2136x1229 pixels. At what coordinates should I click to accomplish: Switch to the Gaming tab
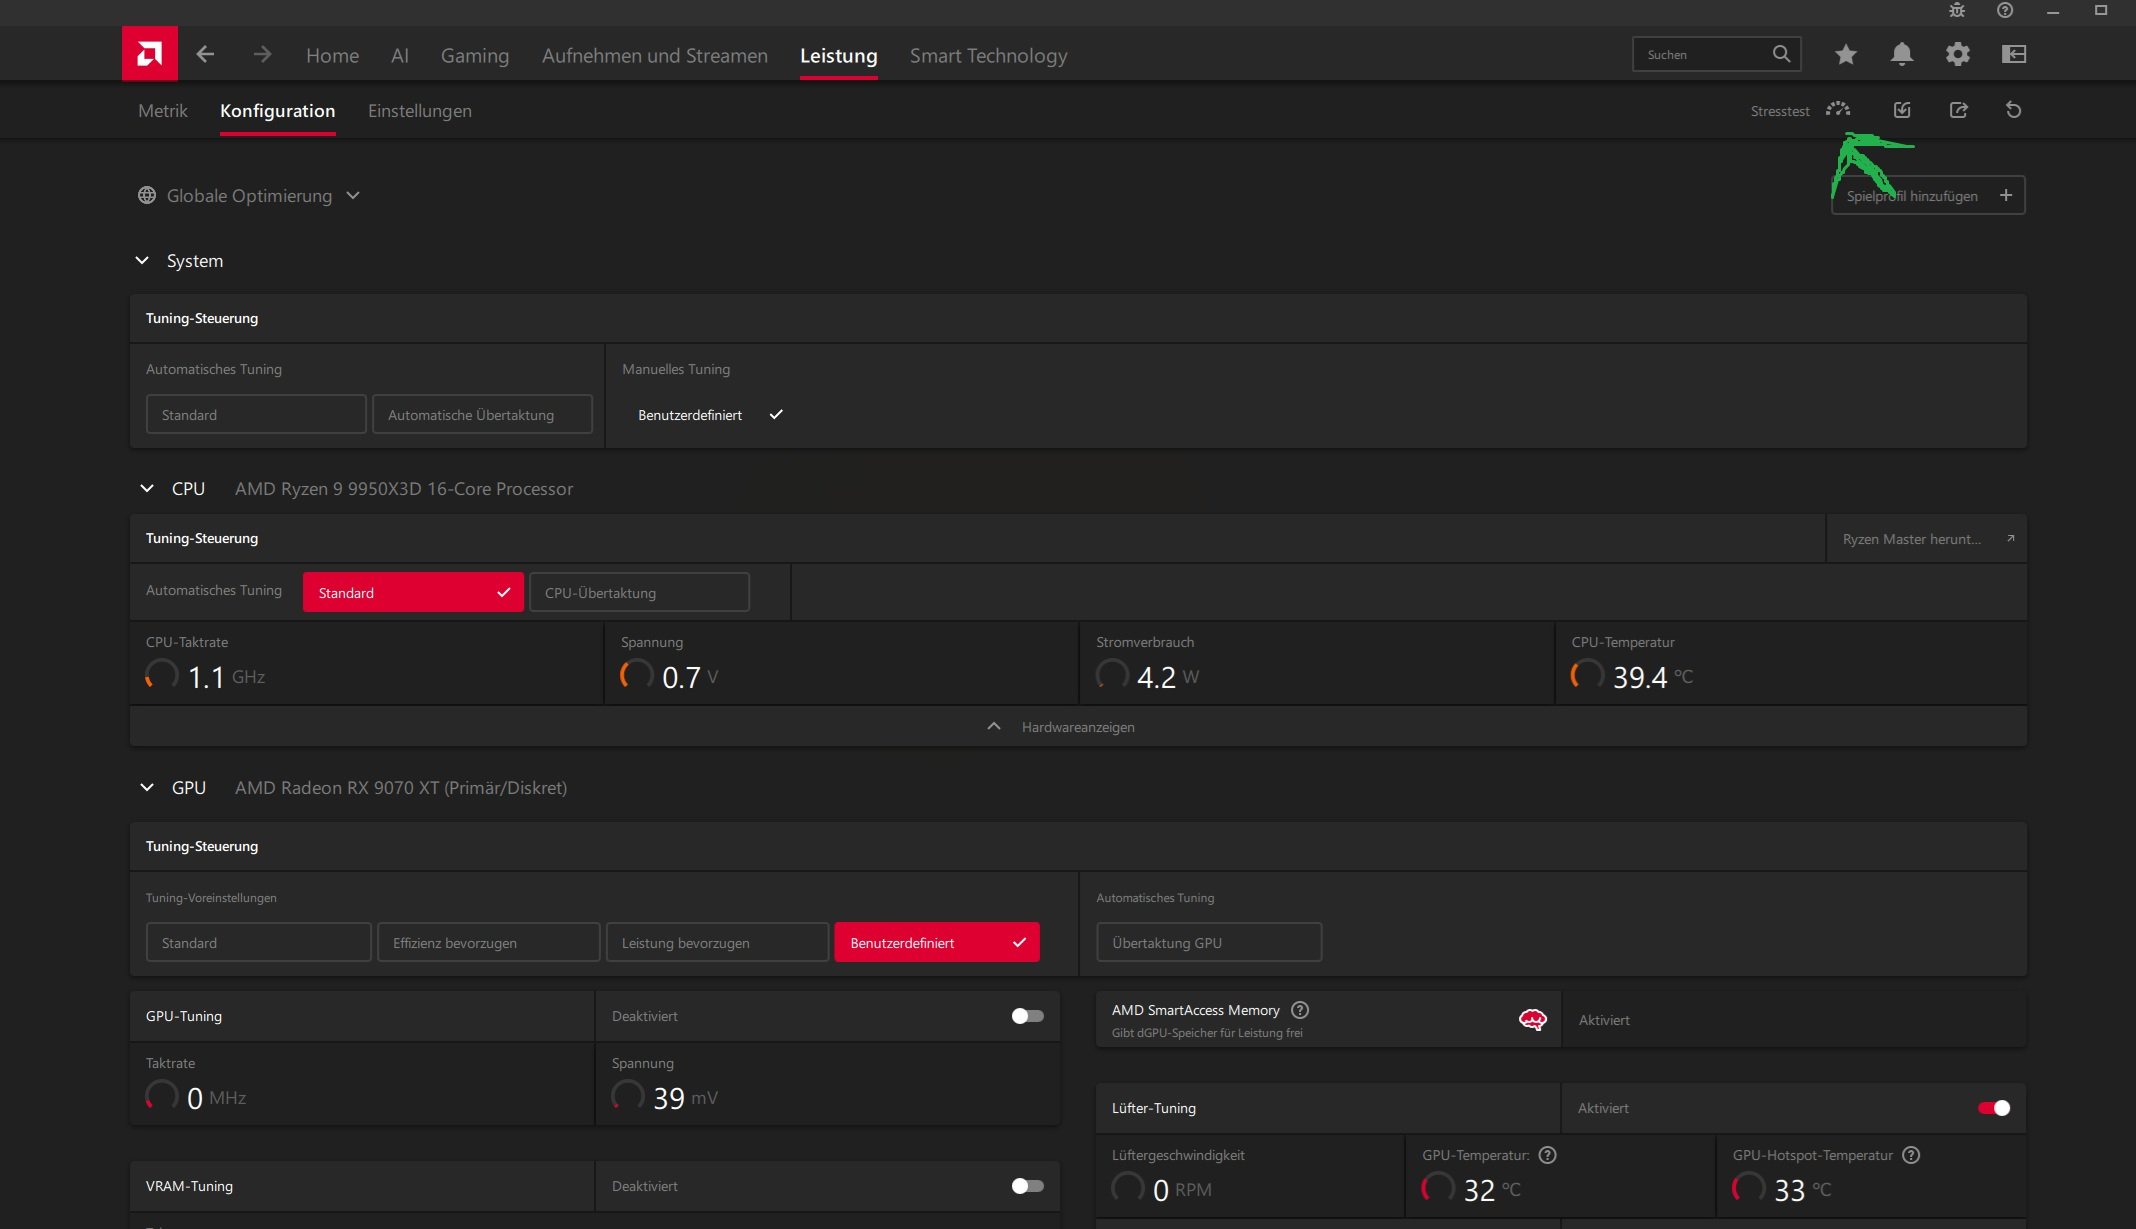pyautogui.click(x=475, y=56)
